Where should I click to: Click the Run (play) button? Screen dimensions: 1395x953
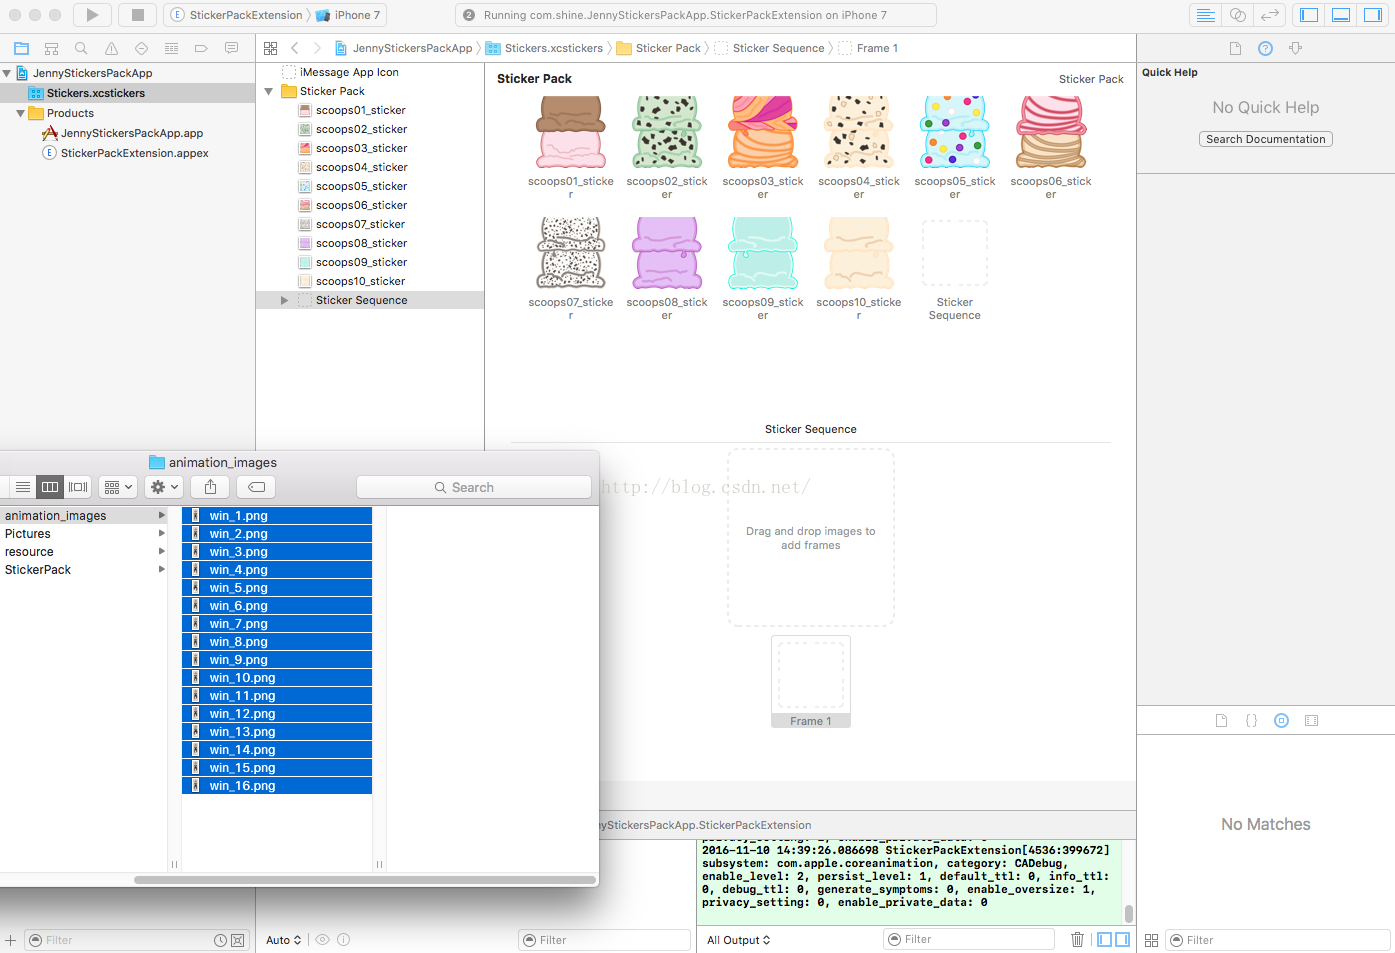[x=92, y=15]
